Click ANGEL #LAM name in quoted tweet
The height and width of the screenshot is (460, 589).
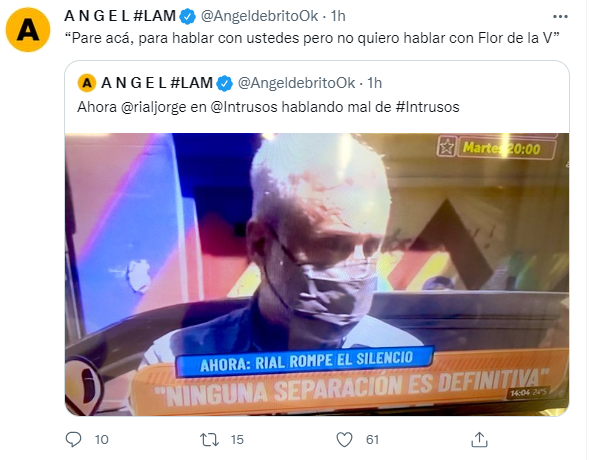tap(157, 83)
